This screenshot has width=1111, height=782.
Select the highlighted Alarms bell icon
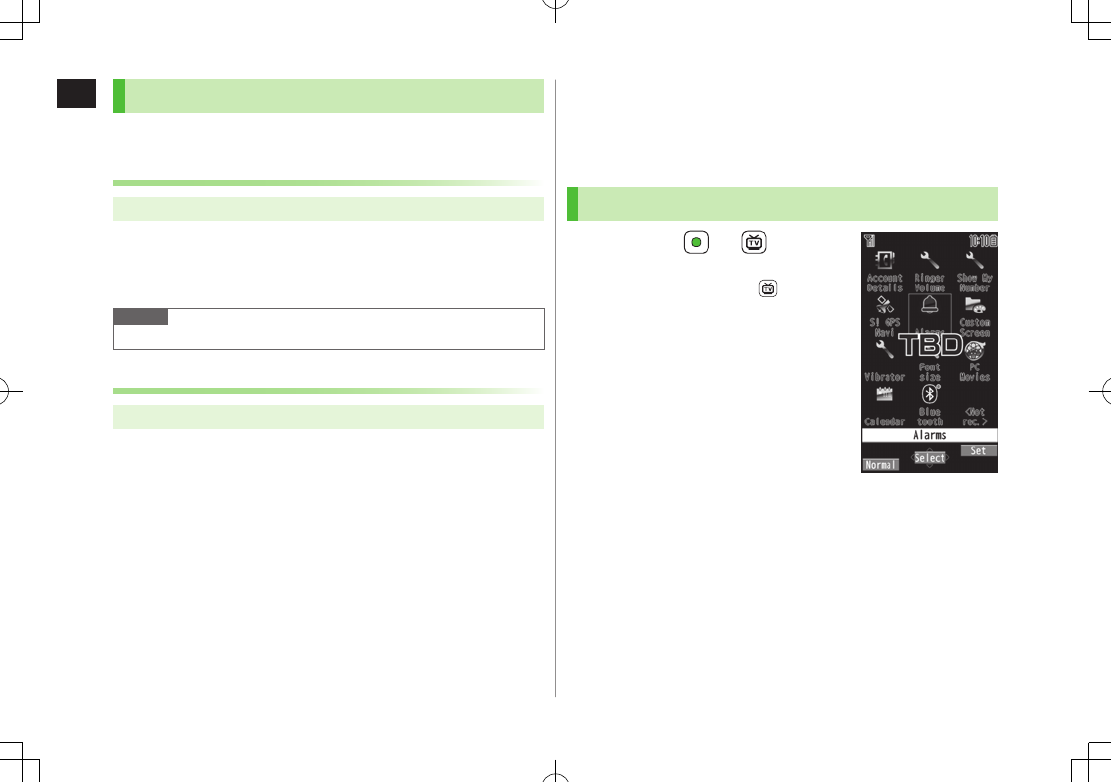coord(929,305)
